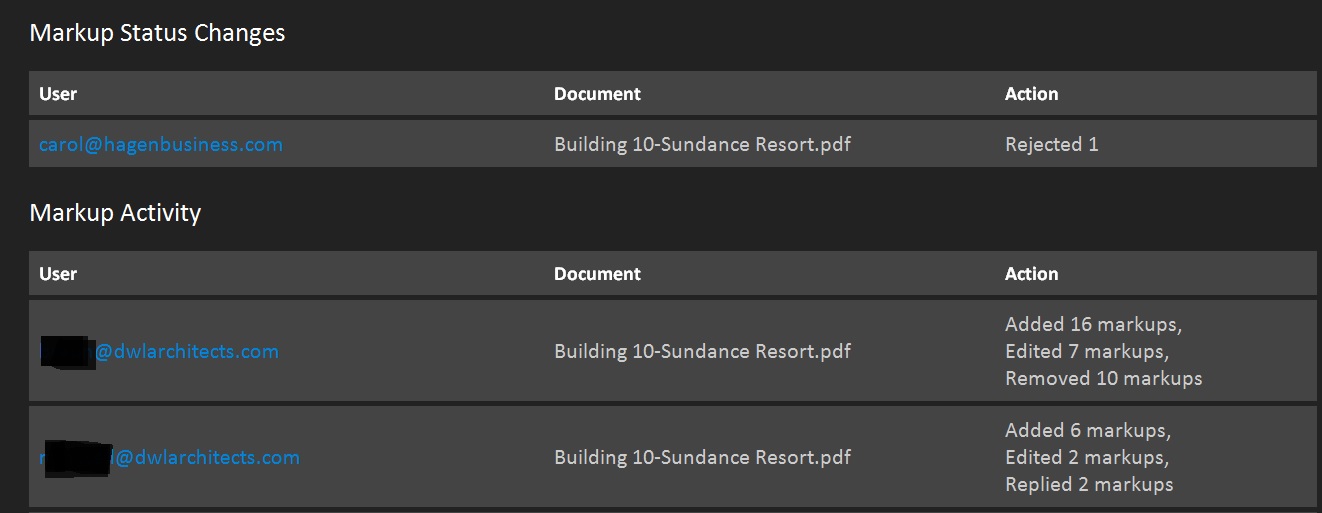1322x513 pixels.
Task: Click Action column header in Markup Activity table
Action: [1031, 274]
